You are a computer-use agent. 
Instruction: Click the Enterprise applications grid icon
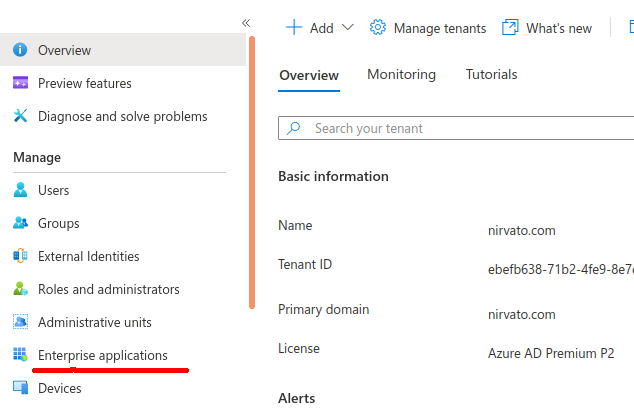20,355
